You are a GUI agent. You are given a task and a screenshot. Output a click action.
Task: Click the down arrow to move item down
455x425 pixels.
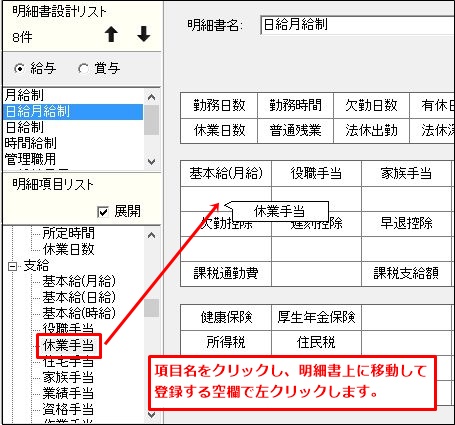(x=144, y=34)
